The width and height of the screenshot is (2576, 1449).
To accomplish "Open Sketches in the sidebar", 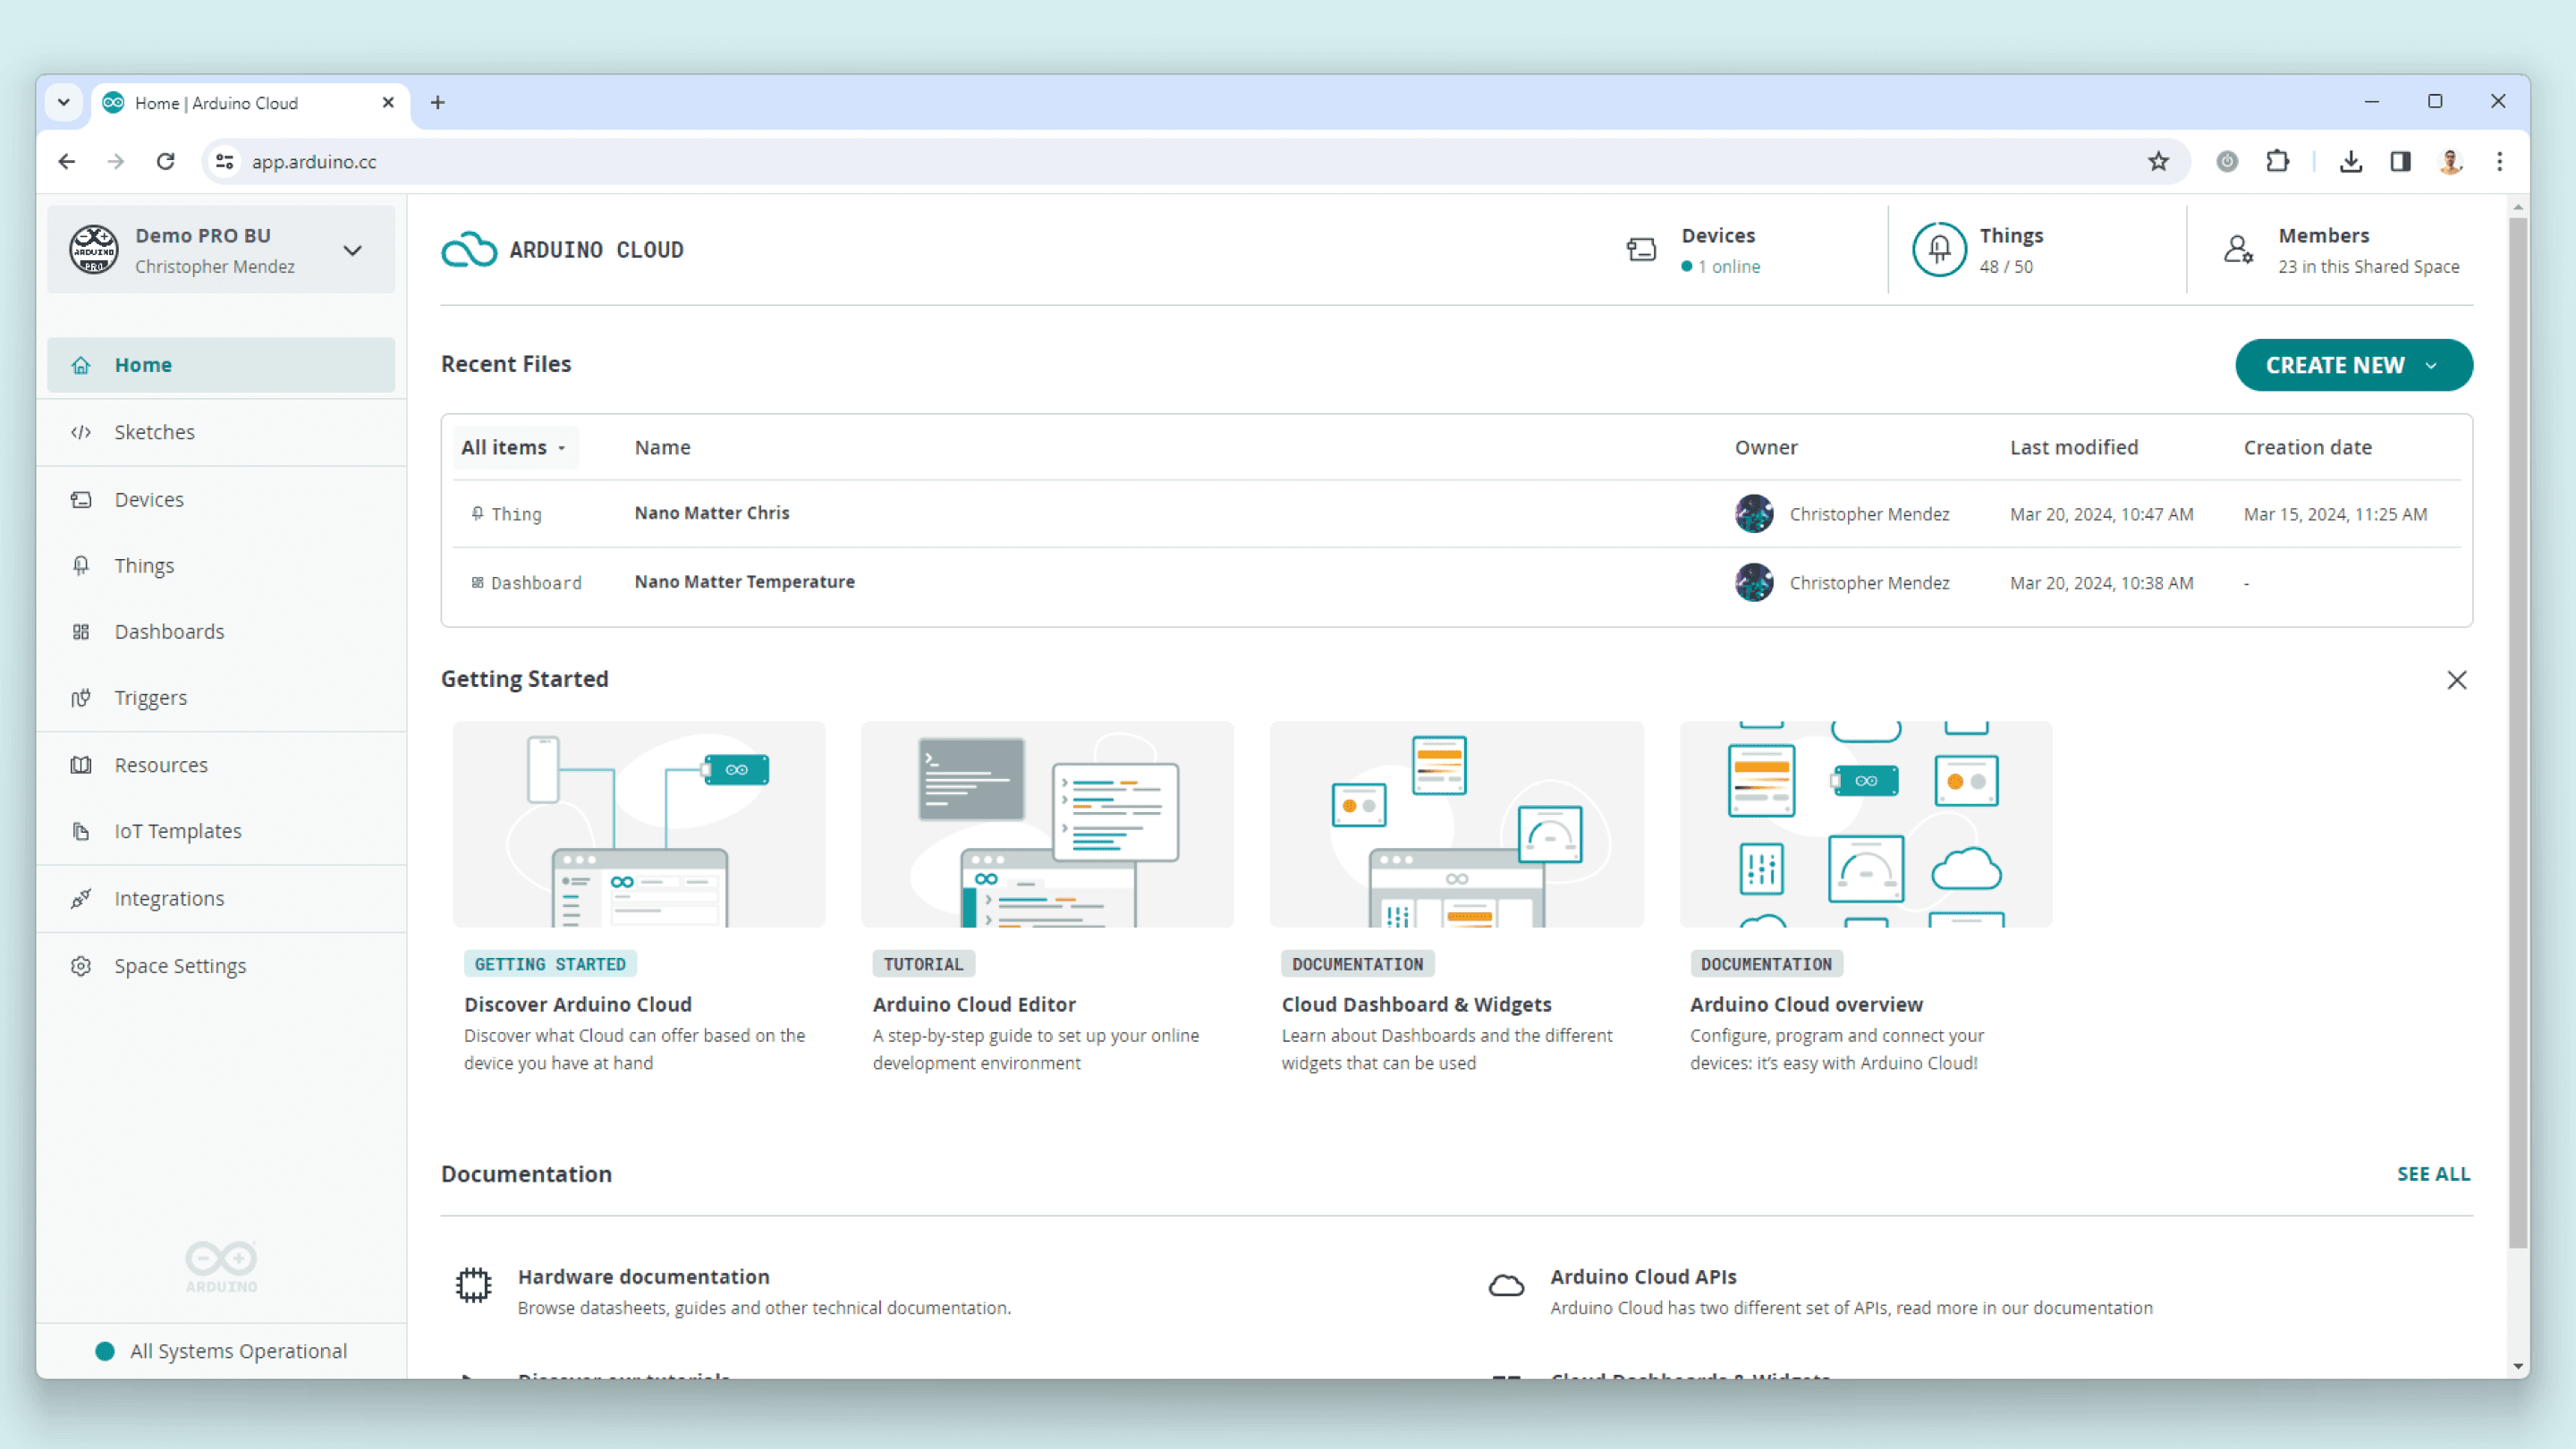I will click(x=154, y=432).
